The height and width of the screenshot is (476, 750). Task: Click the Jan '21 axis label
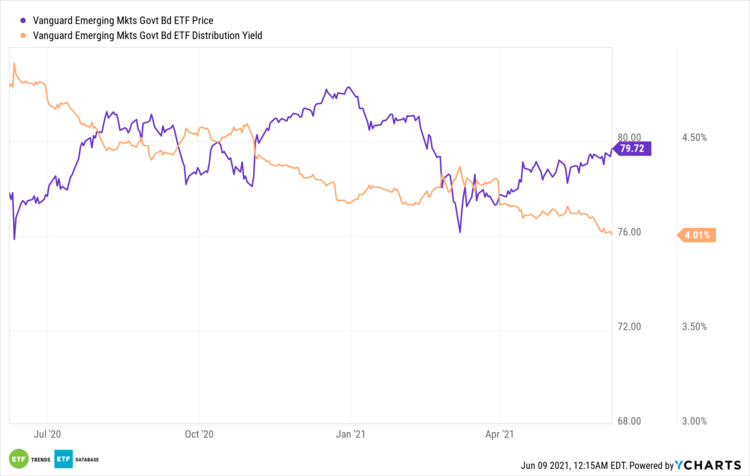click(x=351, y=435)
